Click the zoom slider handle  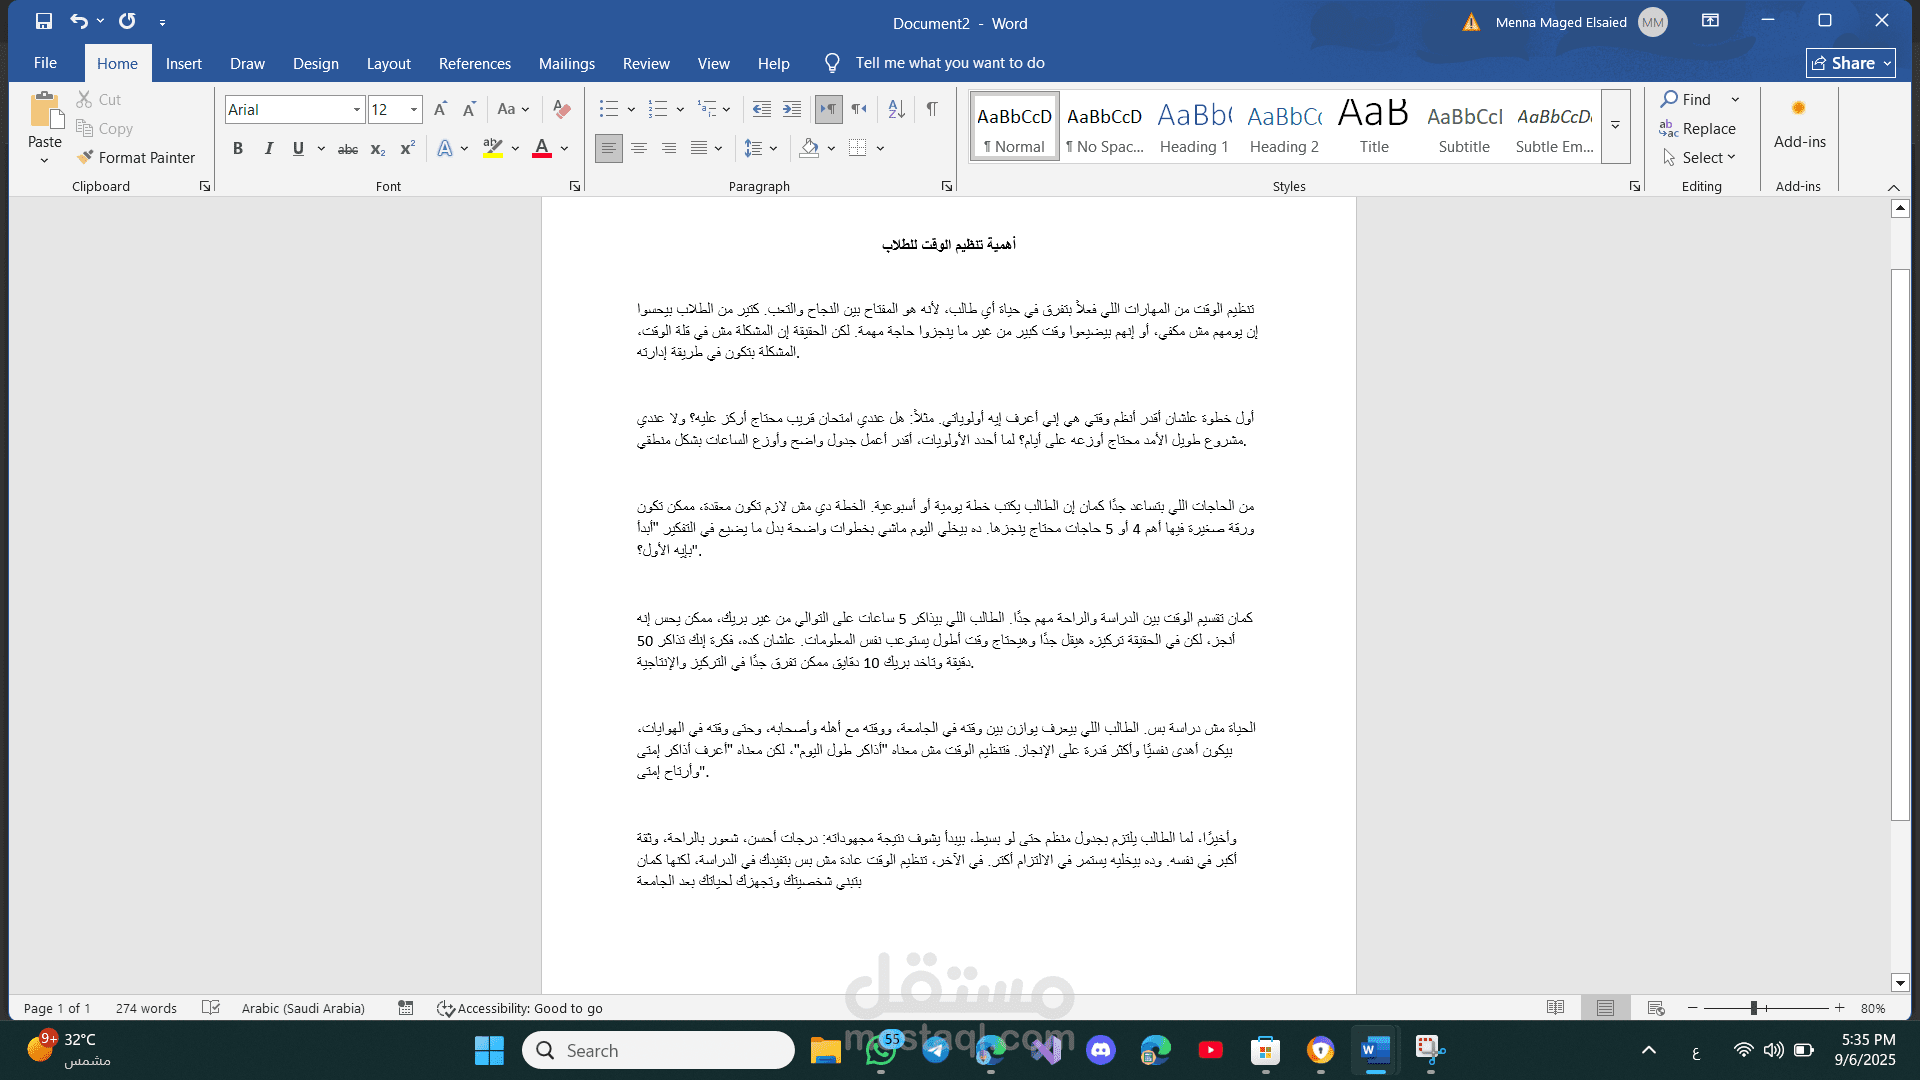1754,1008
